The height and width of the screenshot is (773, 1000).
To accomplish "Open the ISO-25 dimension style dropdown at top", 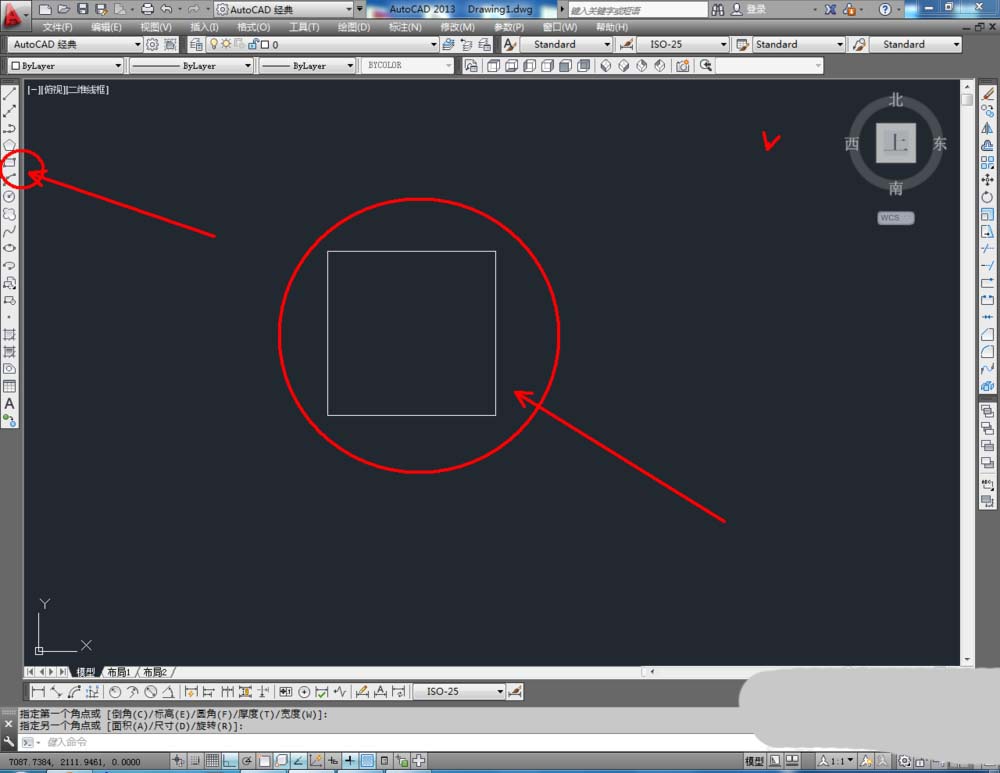I will click(x=683, y=44).
